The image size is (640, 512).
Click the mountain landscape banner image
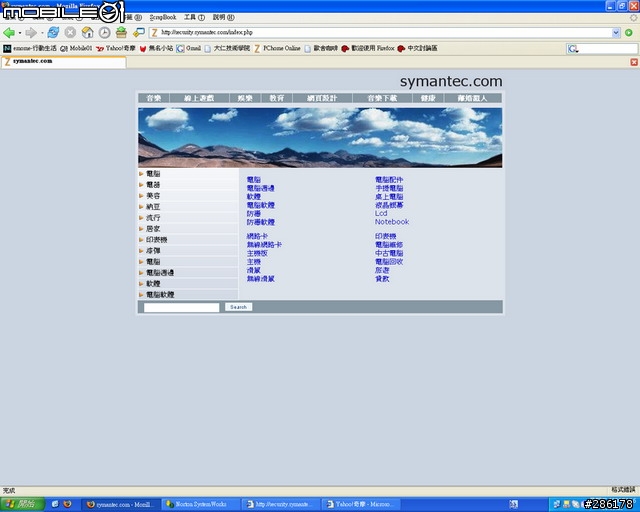coord(320,138)
